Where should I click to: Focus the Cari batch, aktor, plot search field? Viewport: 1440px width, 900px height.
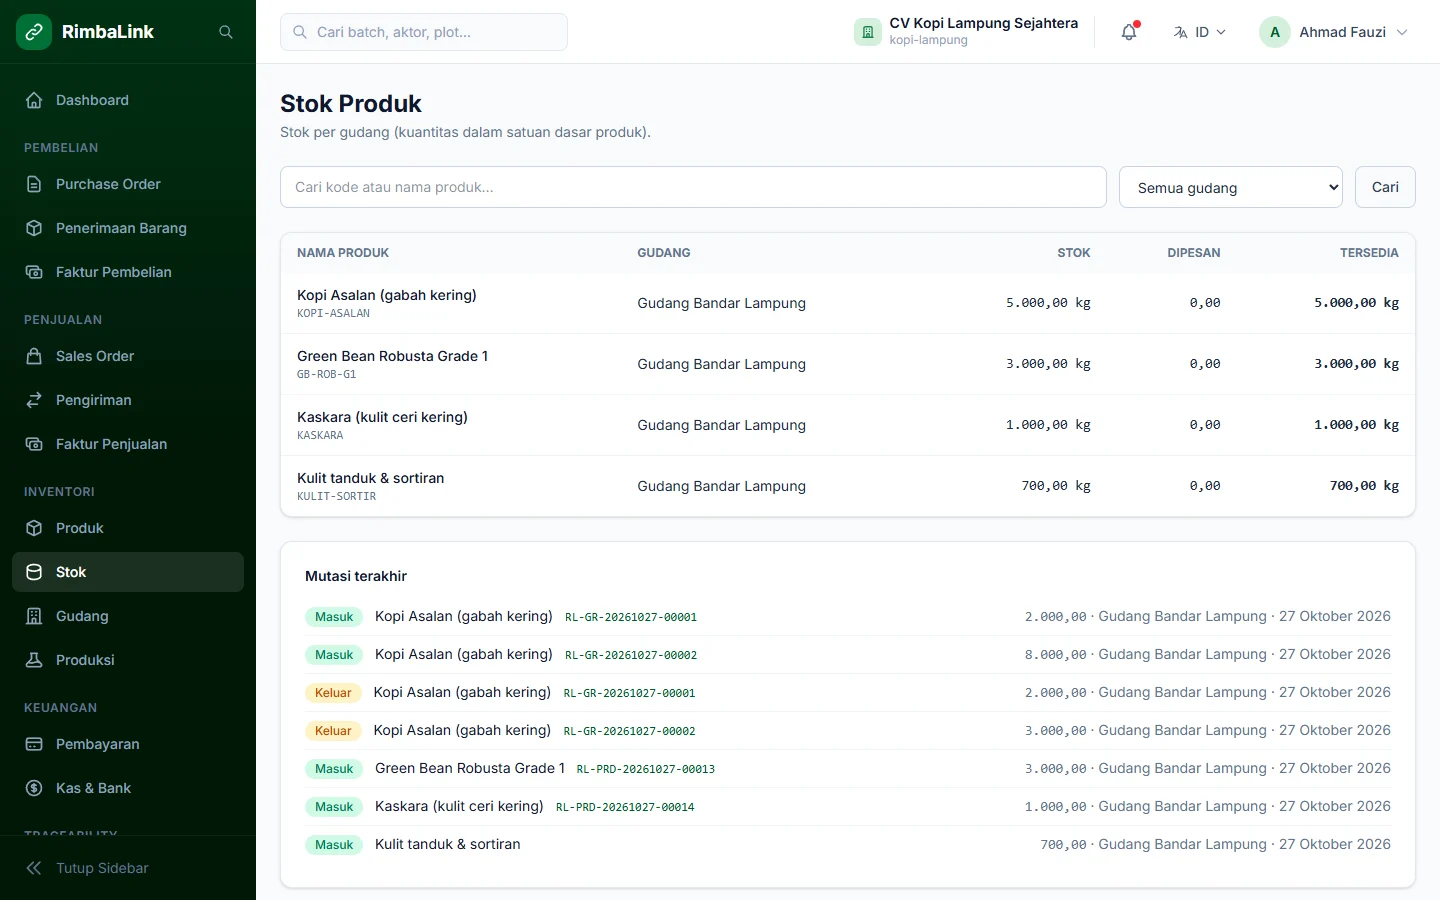click(424, 32)
